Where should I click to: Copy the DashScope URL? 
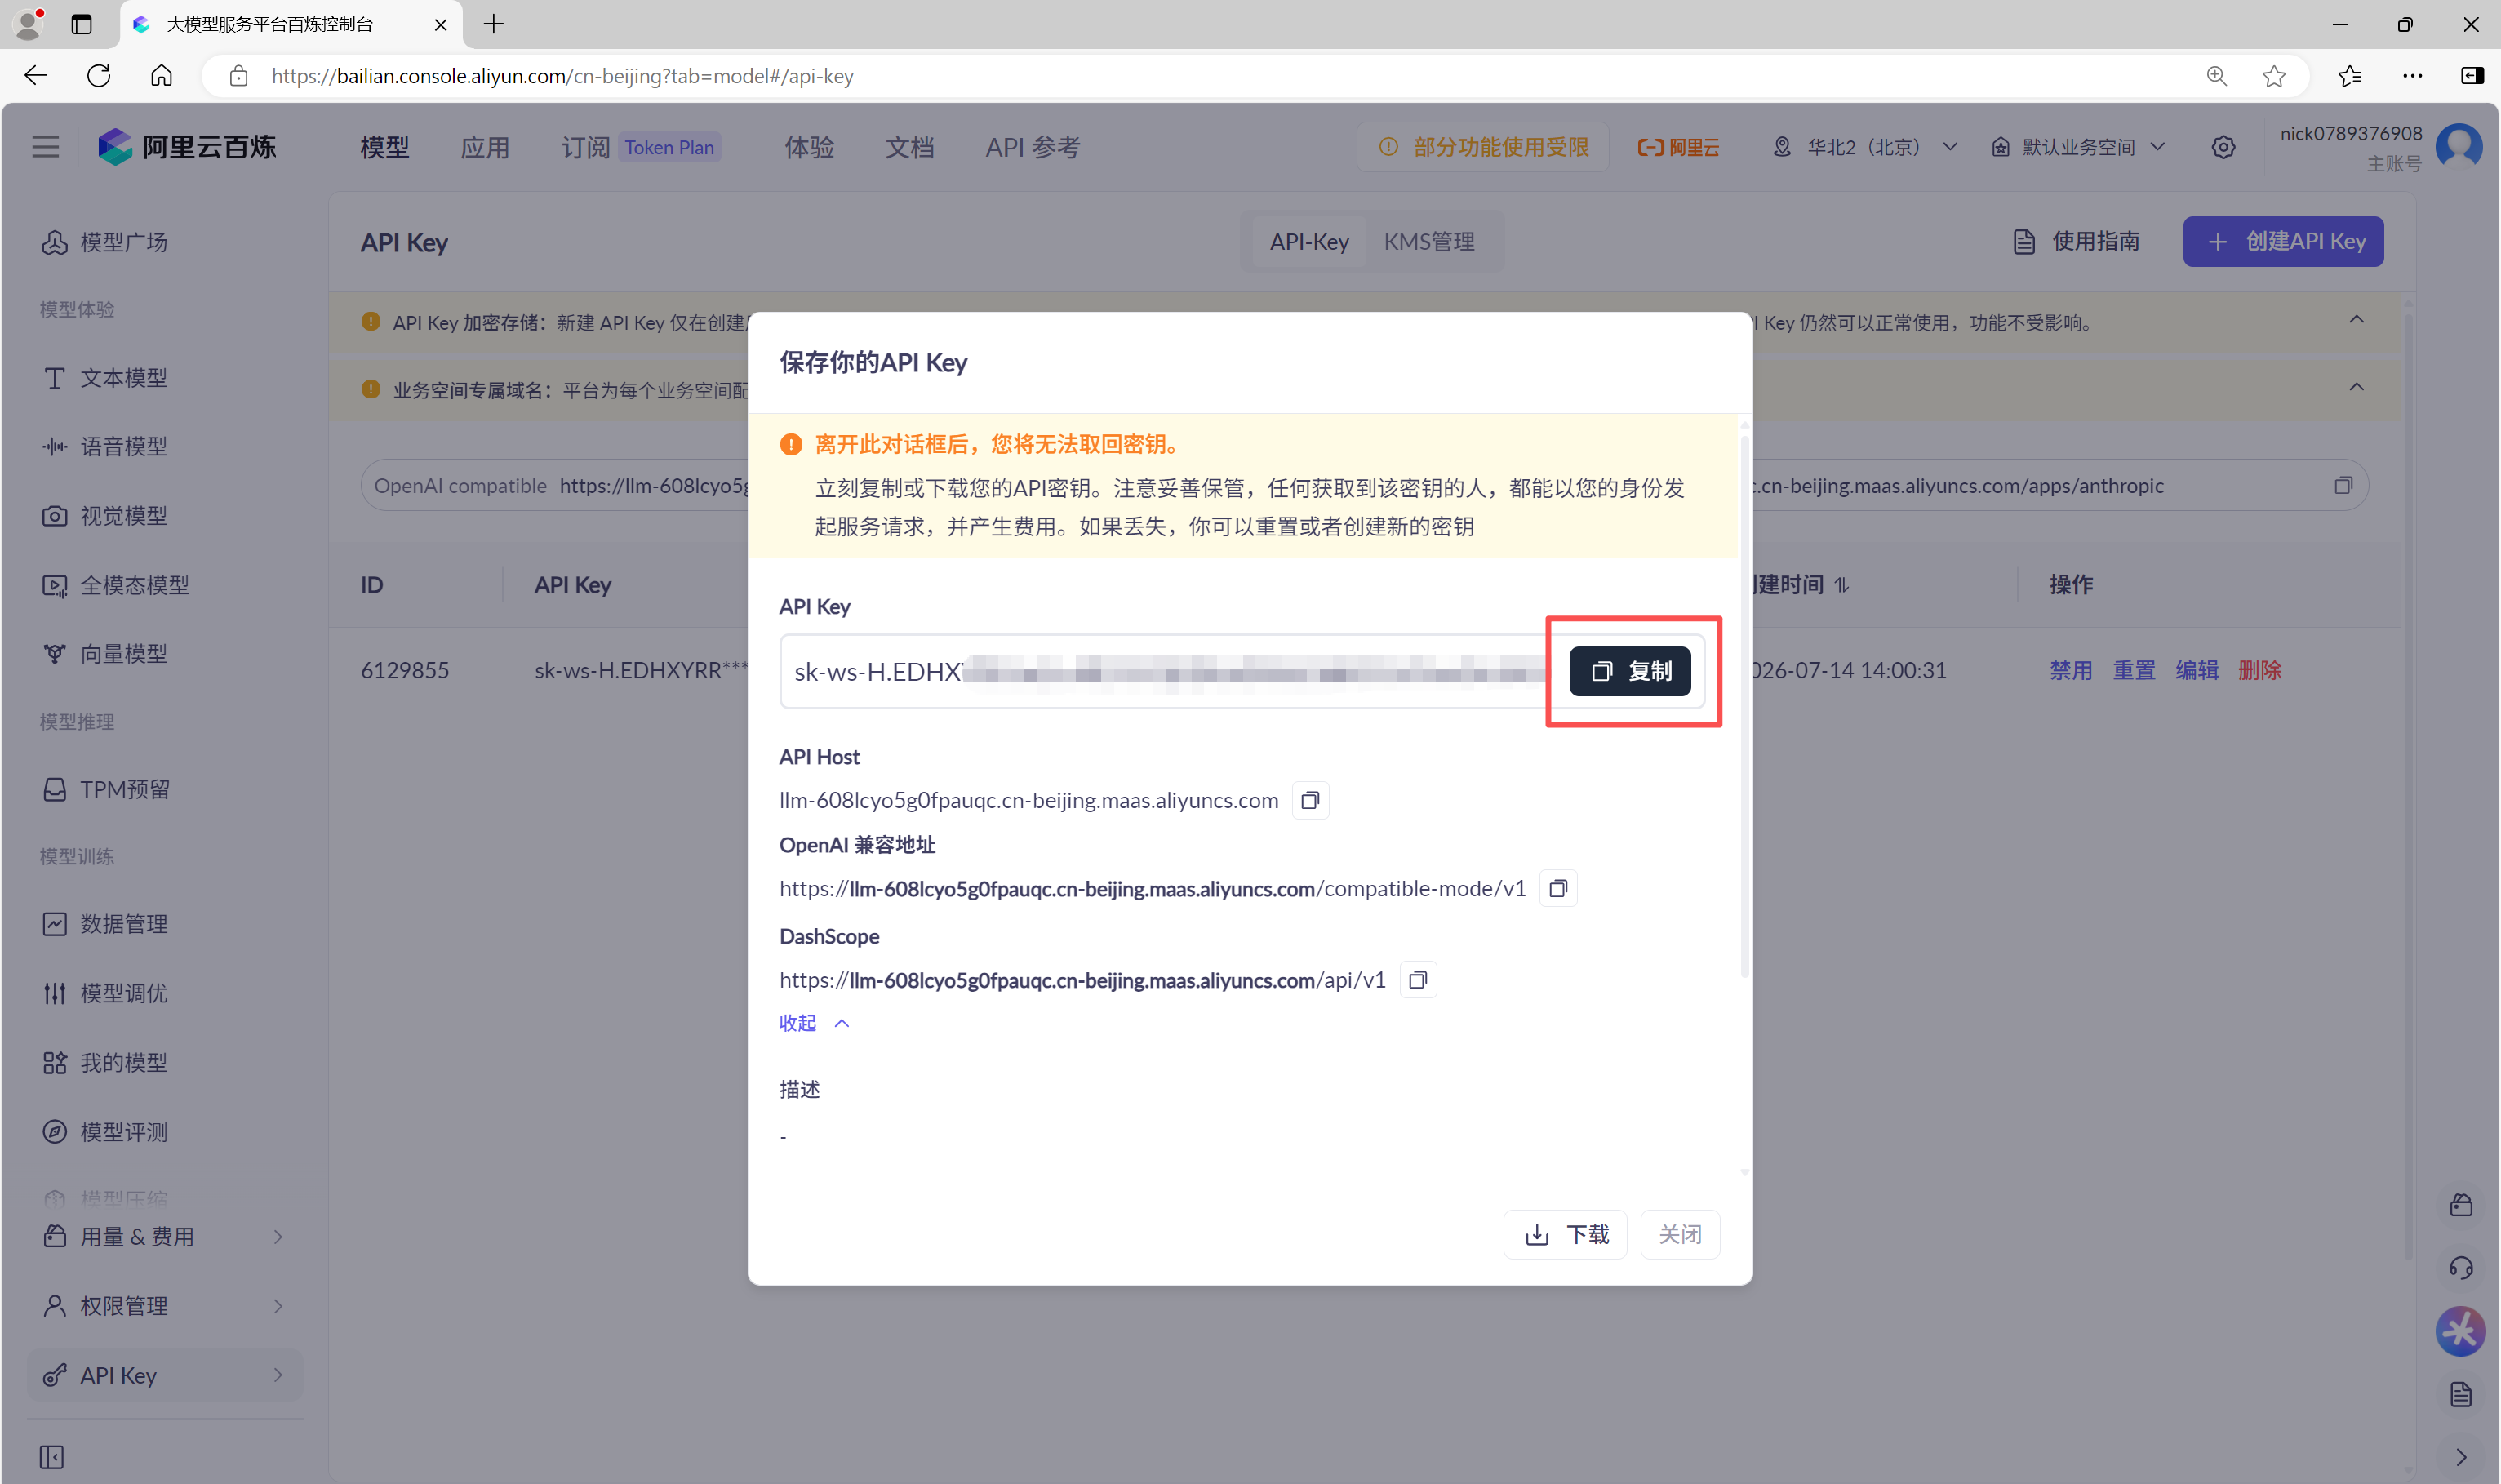1418,980
